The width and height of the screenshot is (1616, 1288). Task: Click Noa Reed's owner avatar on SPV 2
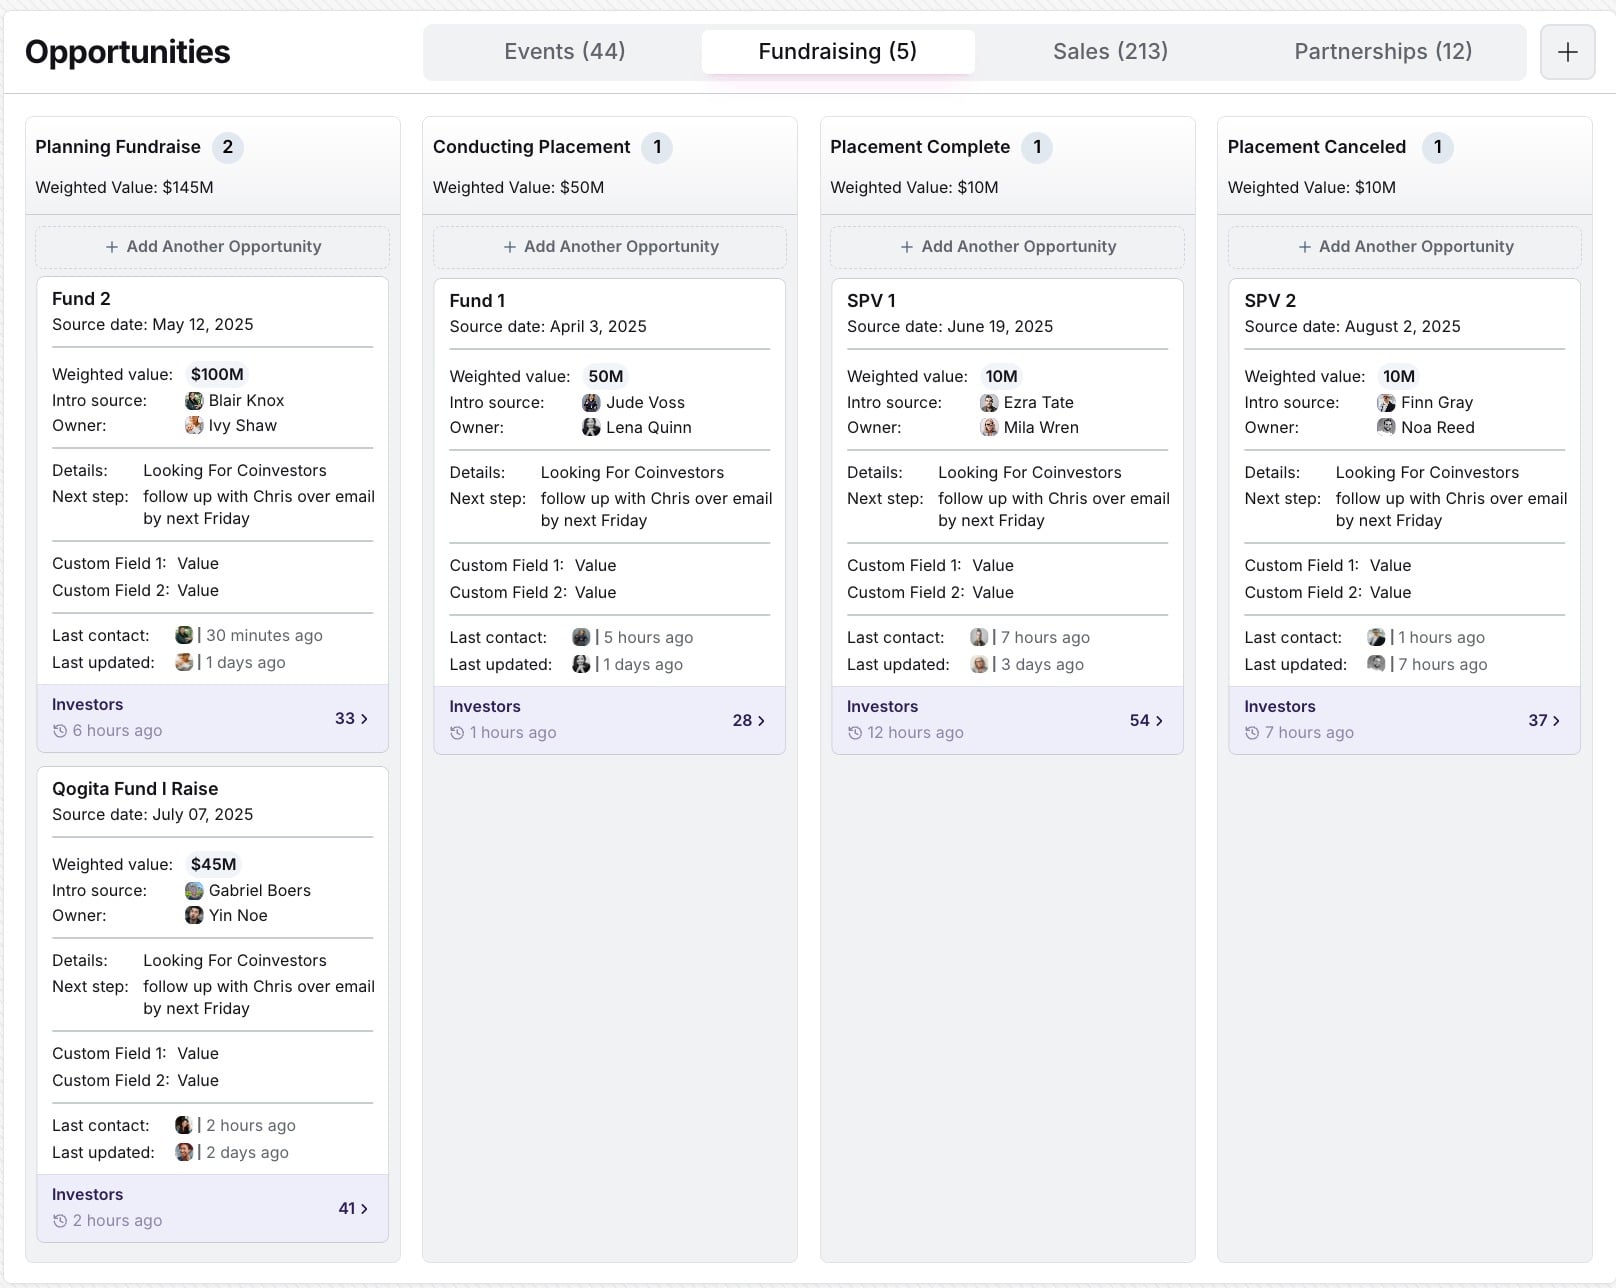[1386, 428]
